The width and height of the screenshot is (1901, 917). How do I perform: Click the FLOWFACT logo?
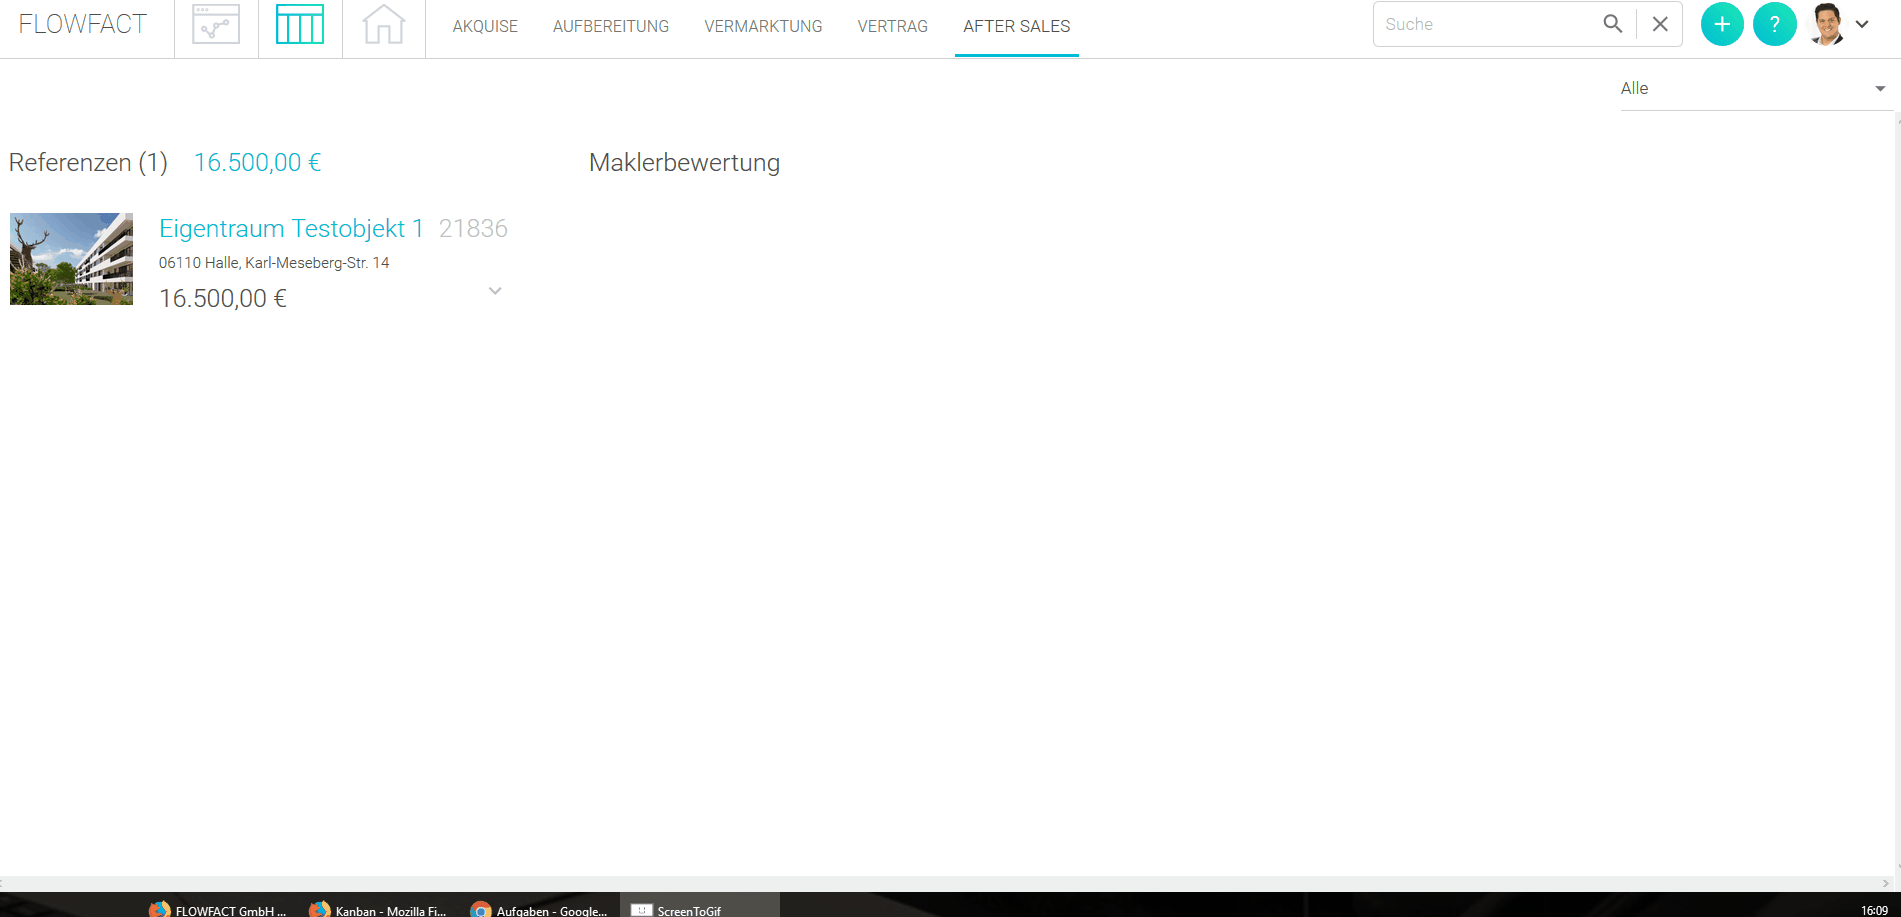[x=83, y=25]
